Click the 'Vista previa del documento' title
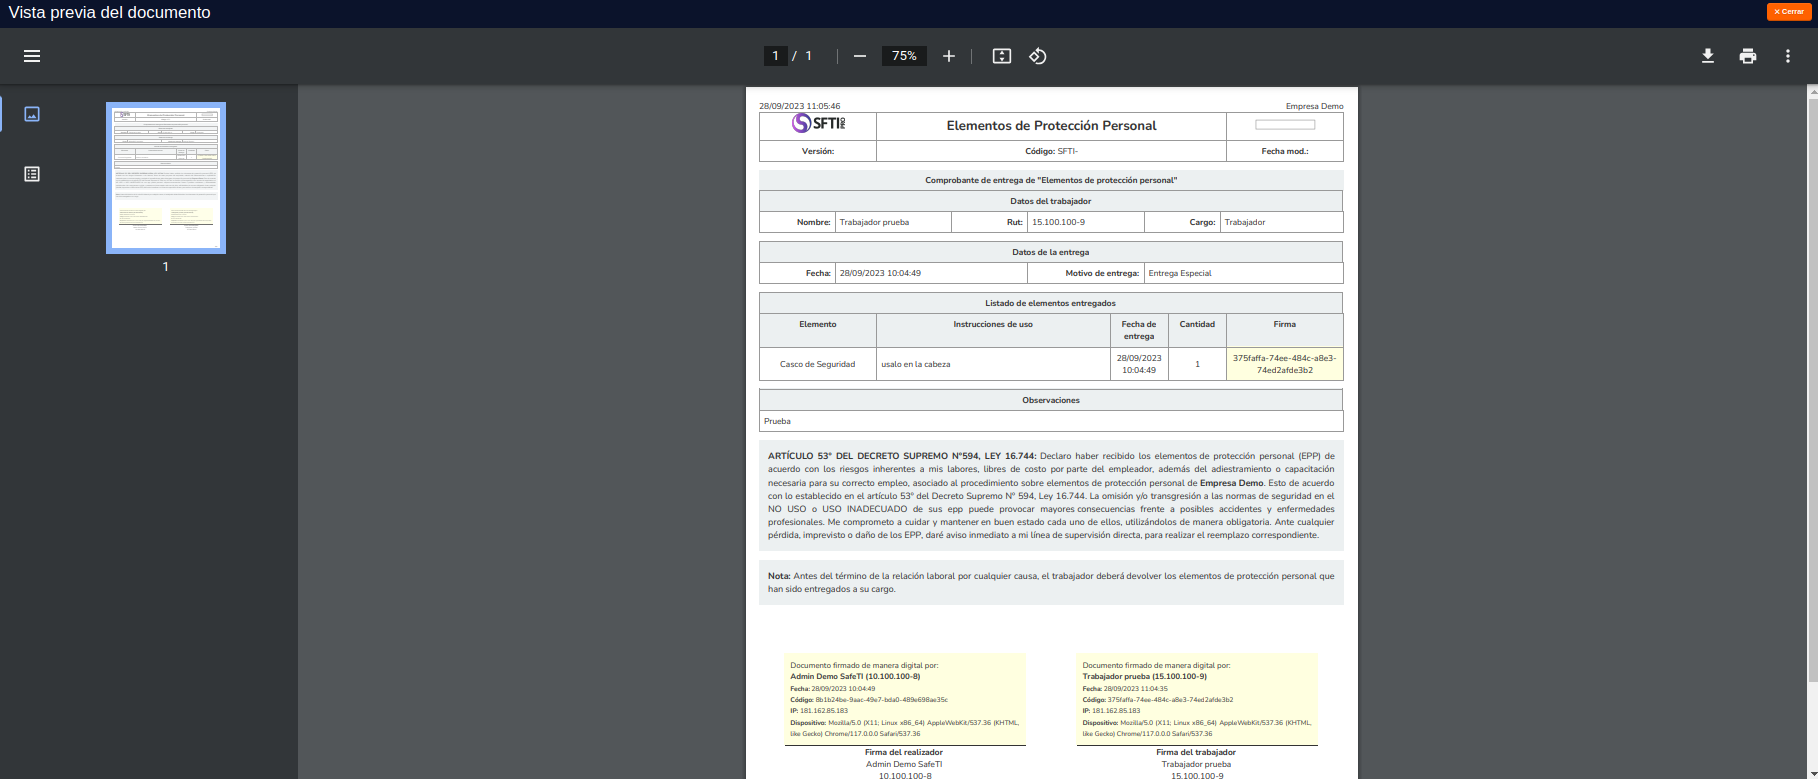1818x779 pixels. click(x=109, y=13)
